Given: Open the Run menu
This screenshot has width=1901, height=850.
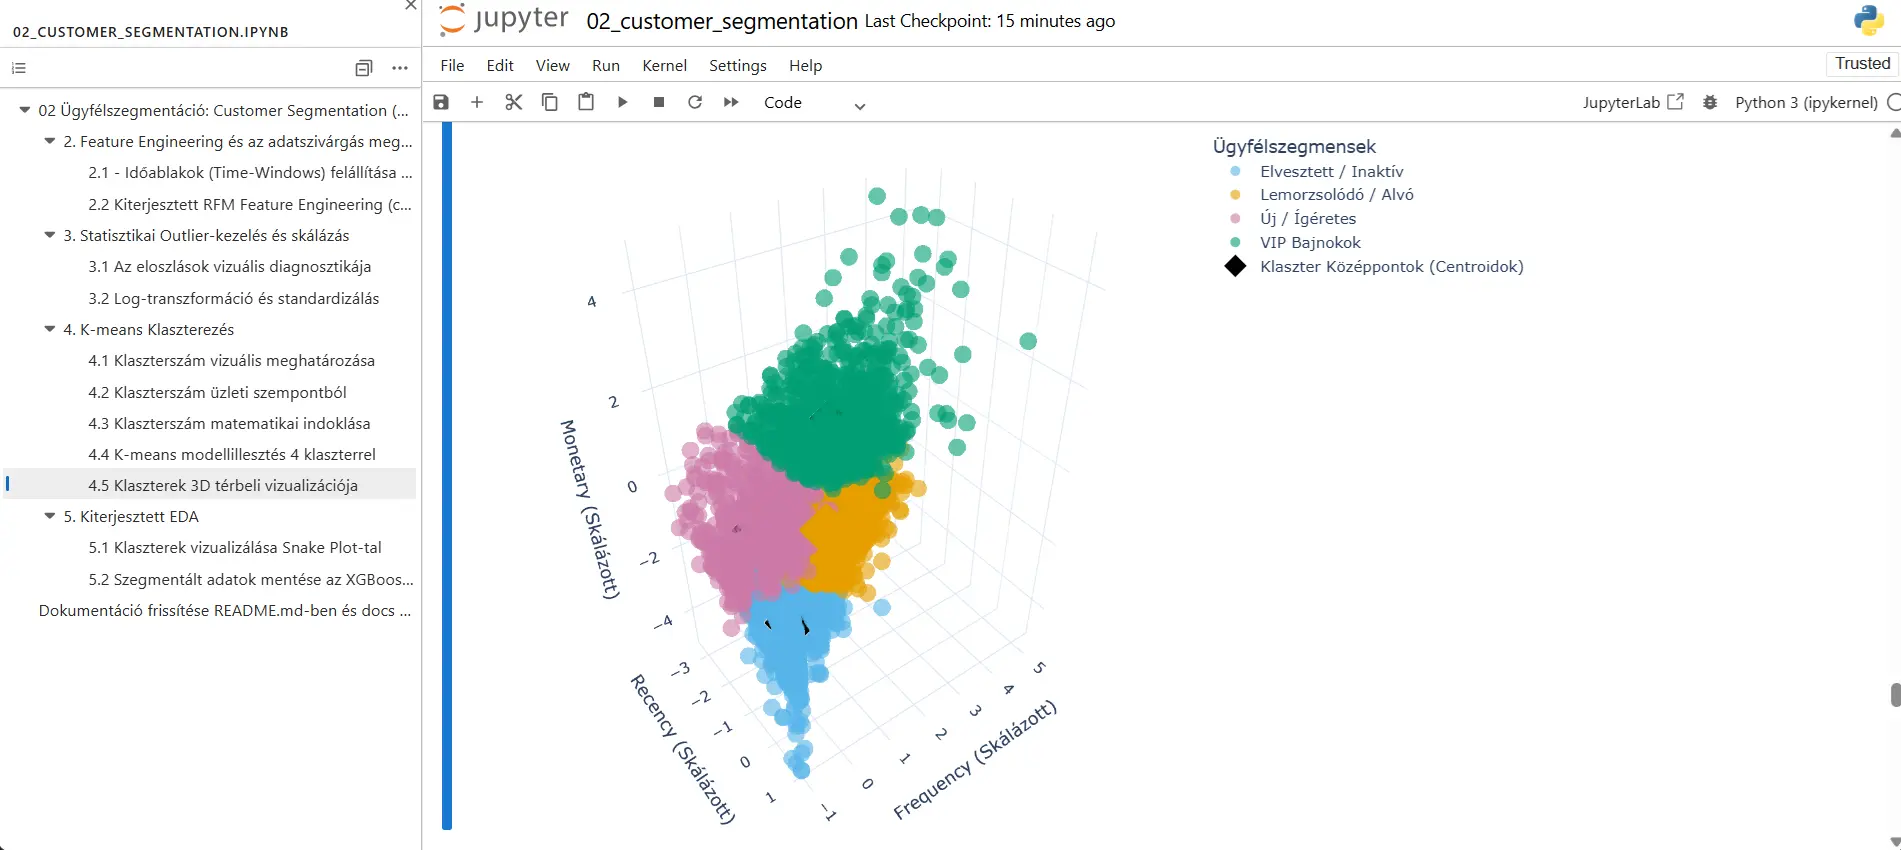Looking at the screenshot, I should pos(606,65).
